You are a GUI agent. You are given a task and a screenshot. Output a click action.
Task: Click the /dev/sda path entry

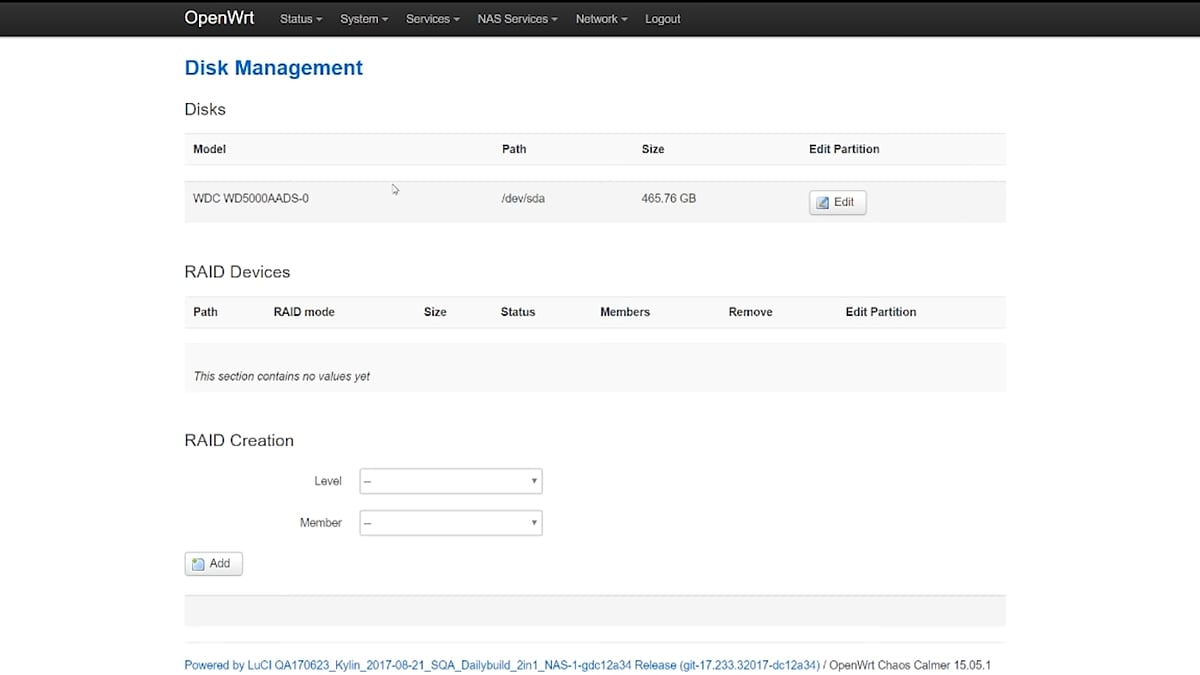coord(523,199)
